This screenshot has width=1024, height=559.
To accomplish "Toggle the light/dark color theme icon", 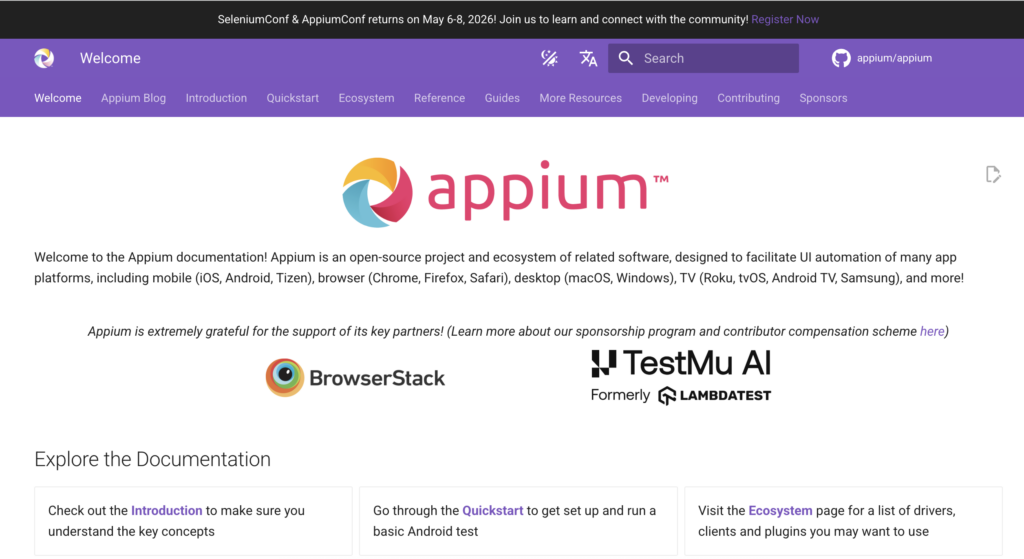I will (x=549, y=58).
